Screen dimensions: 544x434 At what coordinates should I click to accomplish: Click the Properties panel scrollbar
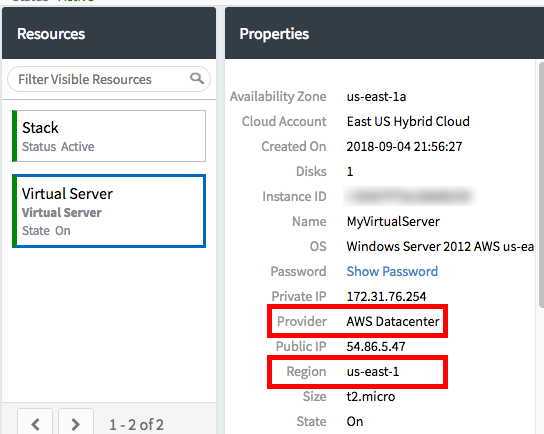tap(541, 185)
